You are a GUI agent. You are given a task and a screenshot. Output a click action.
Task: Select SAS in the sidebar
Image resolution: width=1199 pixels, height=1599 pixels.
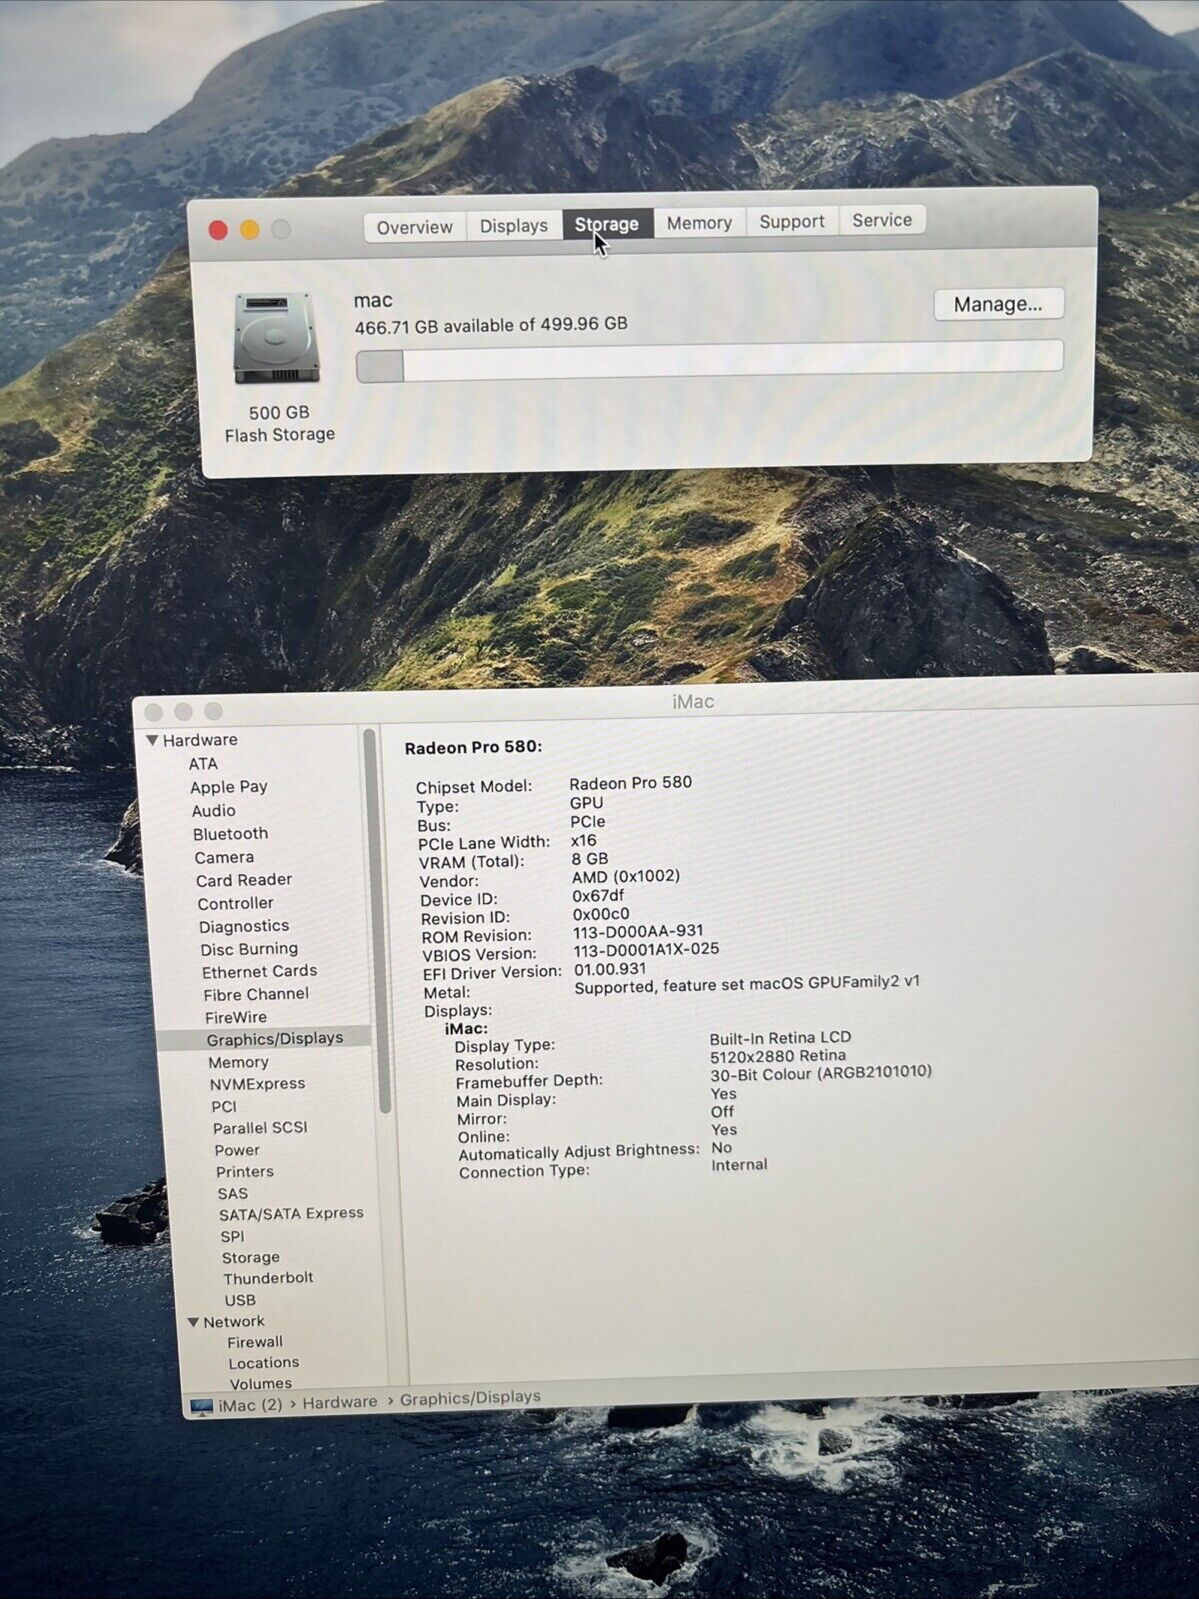point(232,1194)
